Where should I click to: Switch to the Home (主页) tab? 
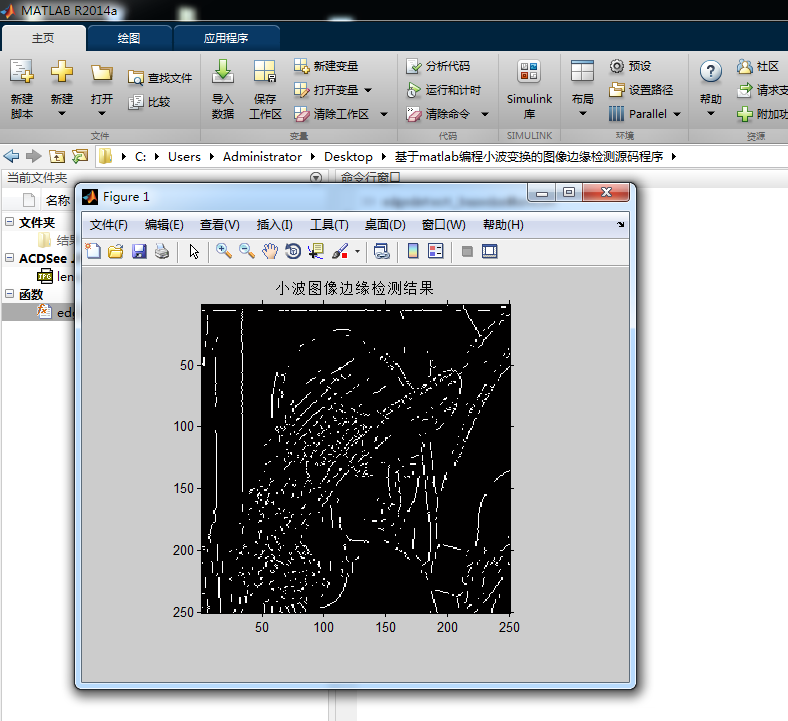(x=43, y=38)
